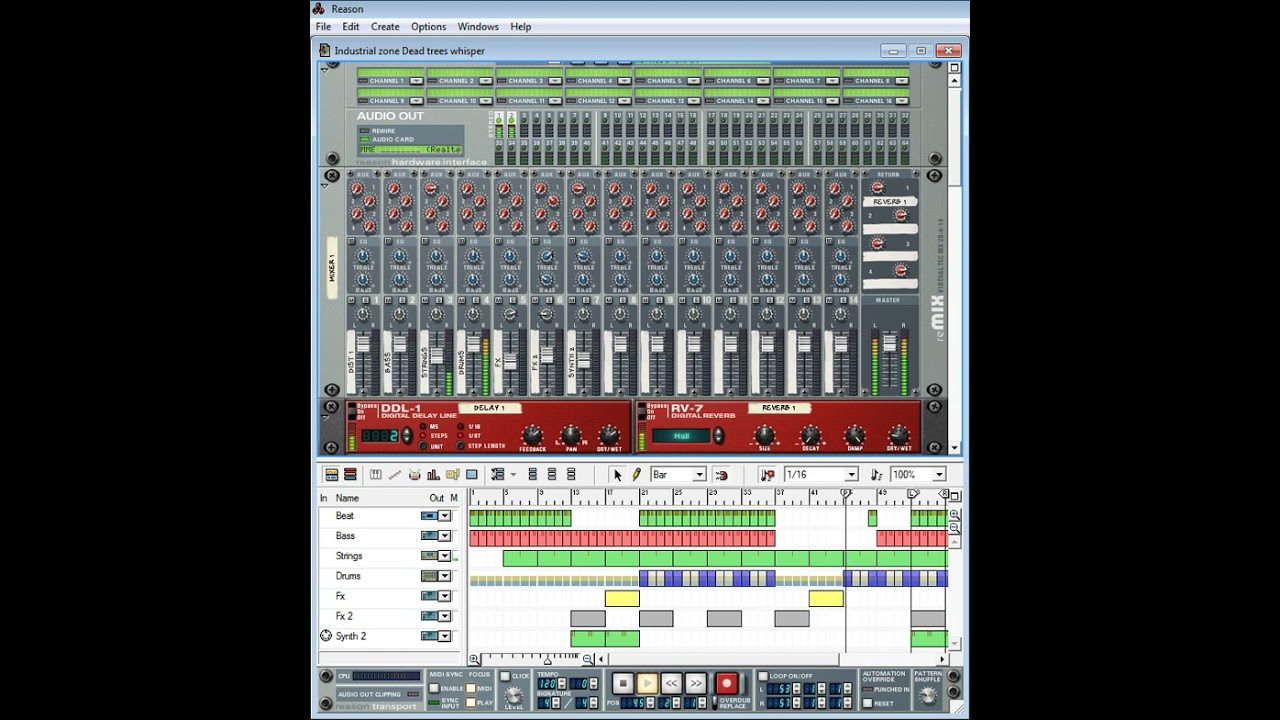Open Fx 2 track output dropdown
The width and height of the screenshot is (1280, 720).
(445, 616)
